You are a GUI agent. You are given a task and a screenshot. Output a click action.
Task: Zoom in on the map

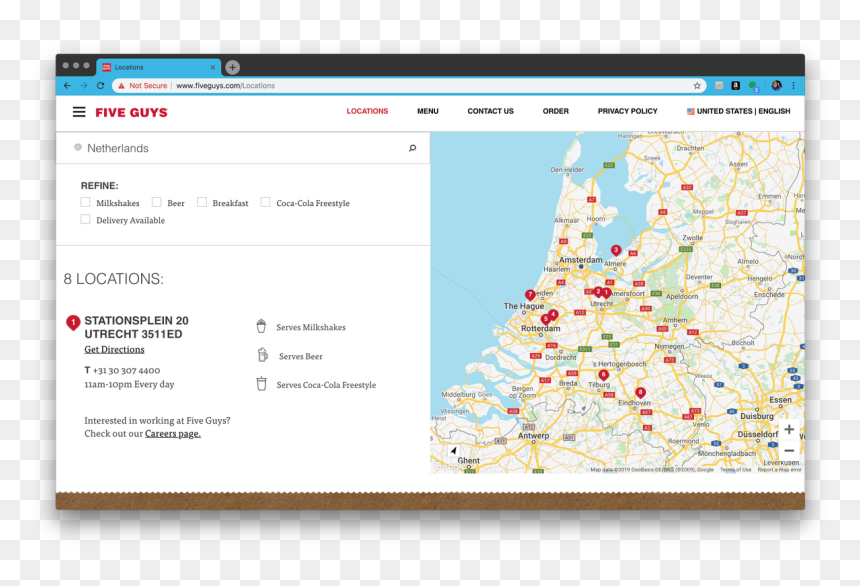click(789, 430)
